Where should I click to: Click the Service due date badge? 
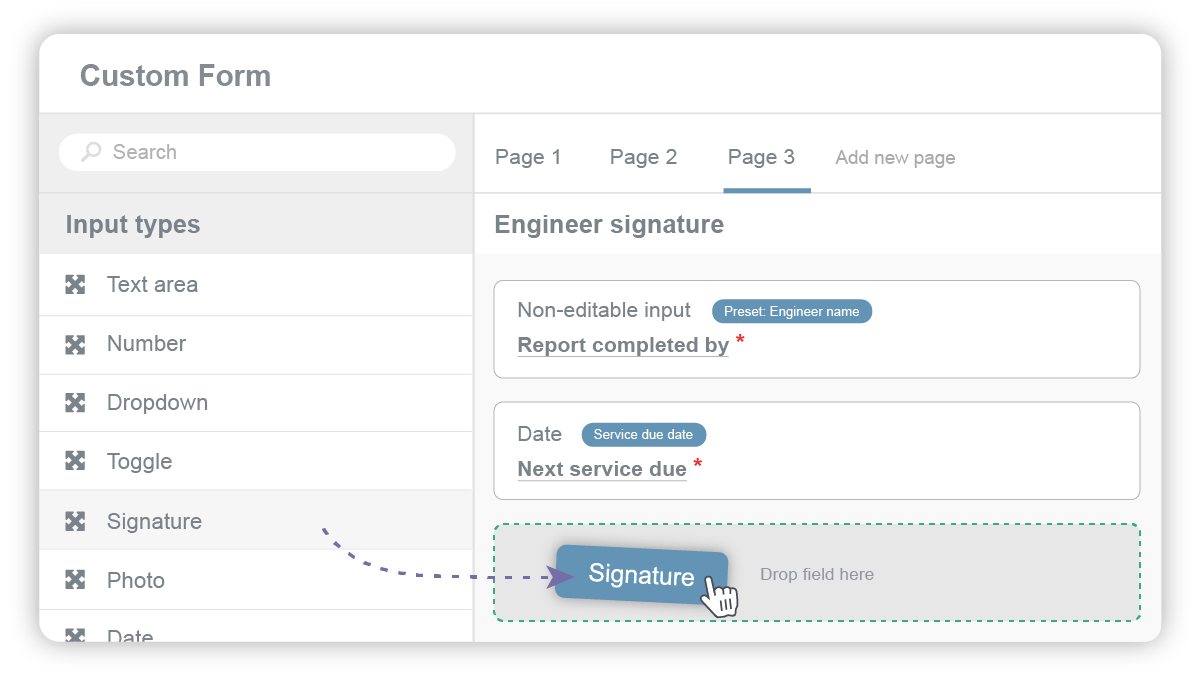(643, 434)
